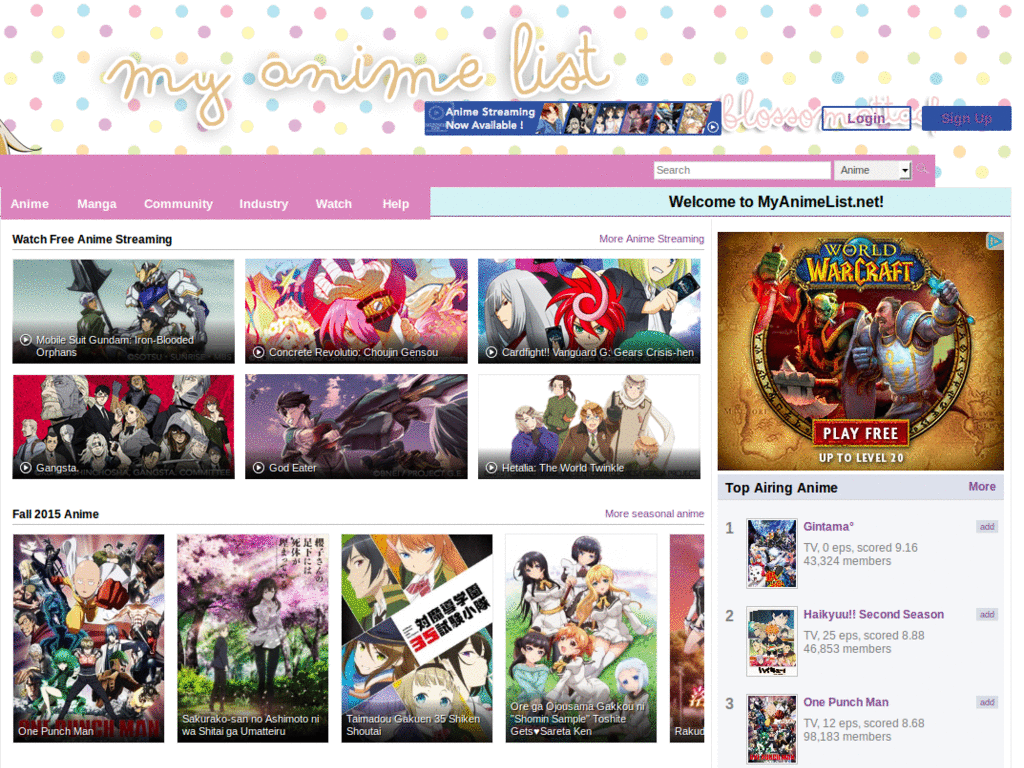Open Haikyuu!! Second Season title link
The width and height of the screenshot is (1024, 768).
click(873, 615)
